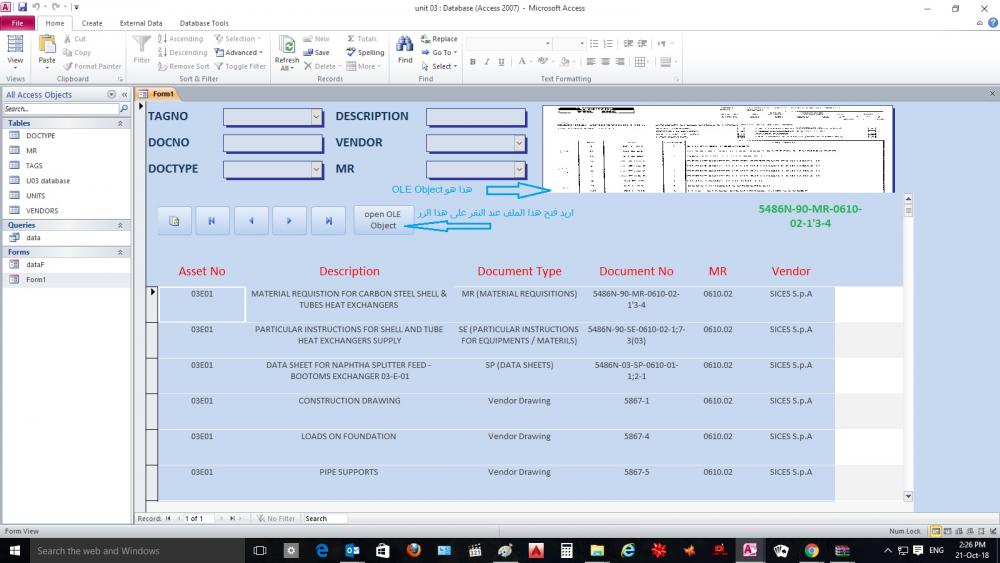Select the Home ribbon tab
Image resolution: width=1000 pixels, height=563 pixels.
coord(55,23)
